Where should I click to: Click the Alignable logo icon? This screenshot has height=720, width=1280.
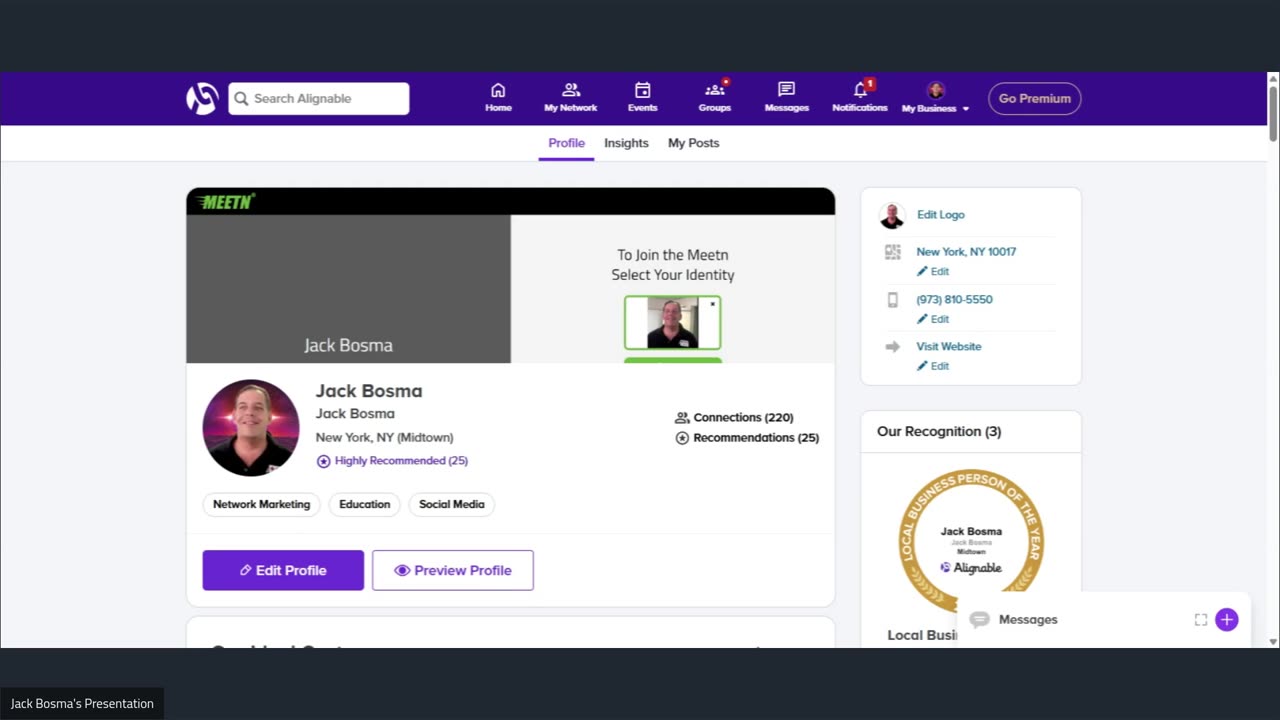tap(202, 98)
